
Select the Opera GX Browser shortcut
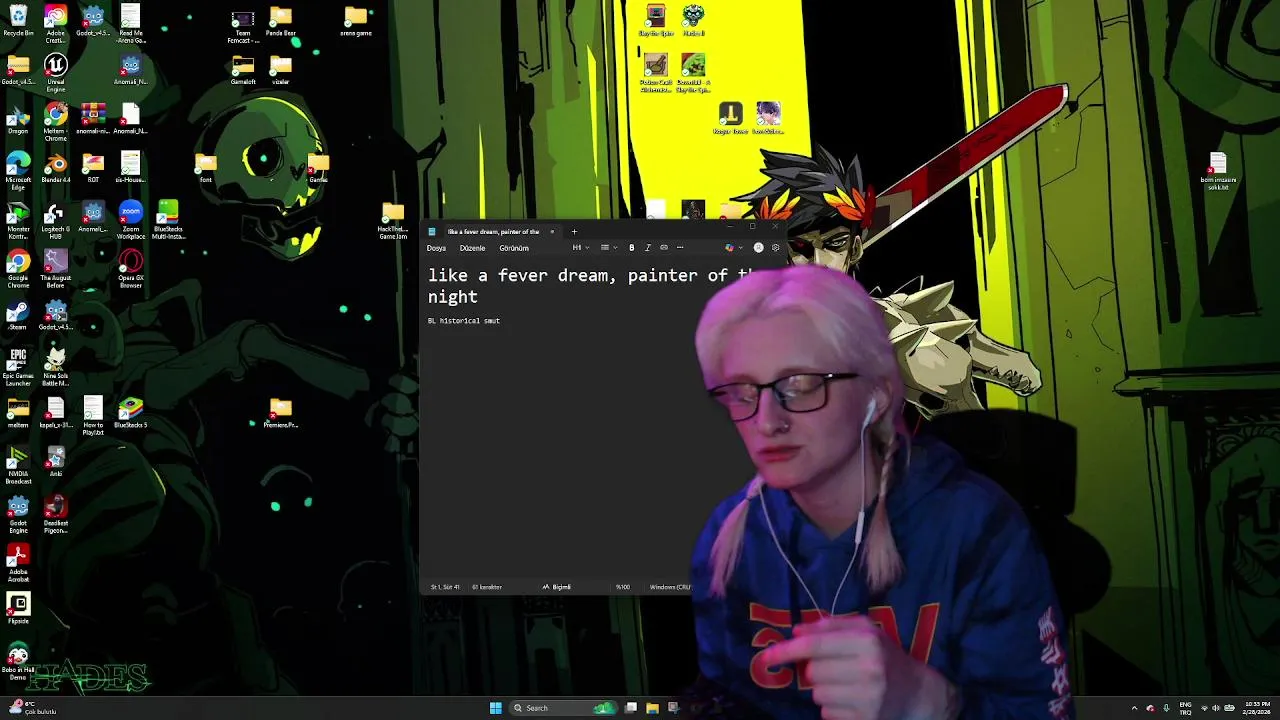[x=130, y=268]
